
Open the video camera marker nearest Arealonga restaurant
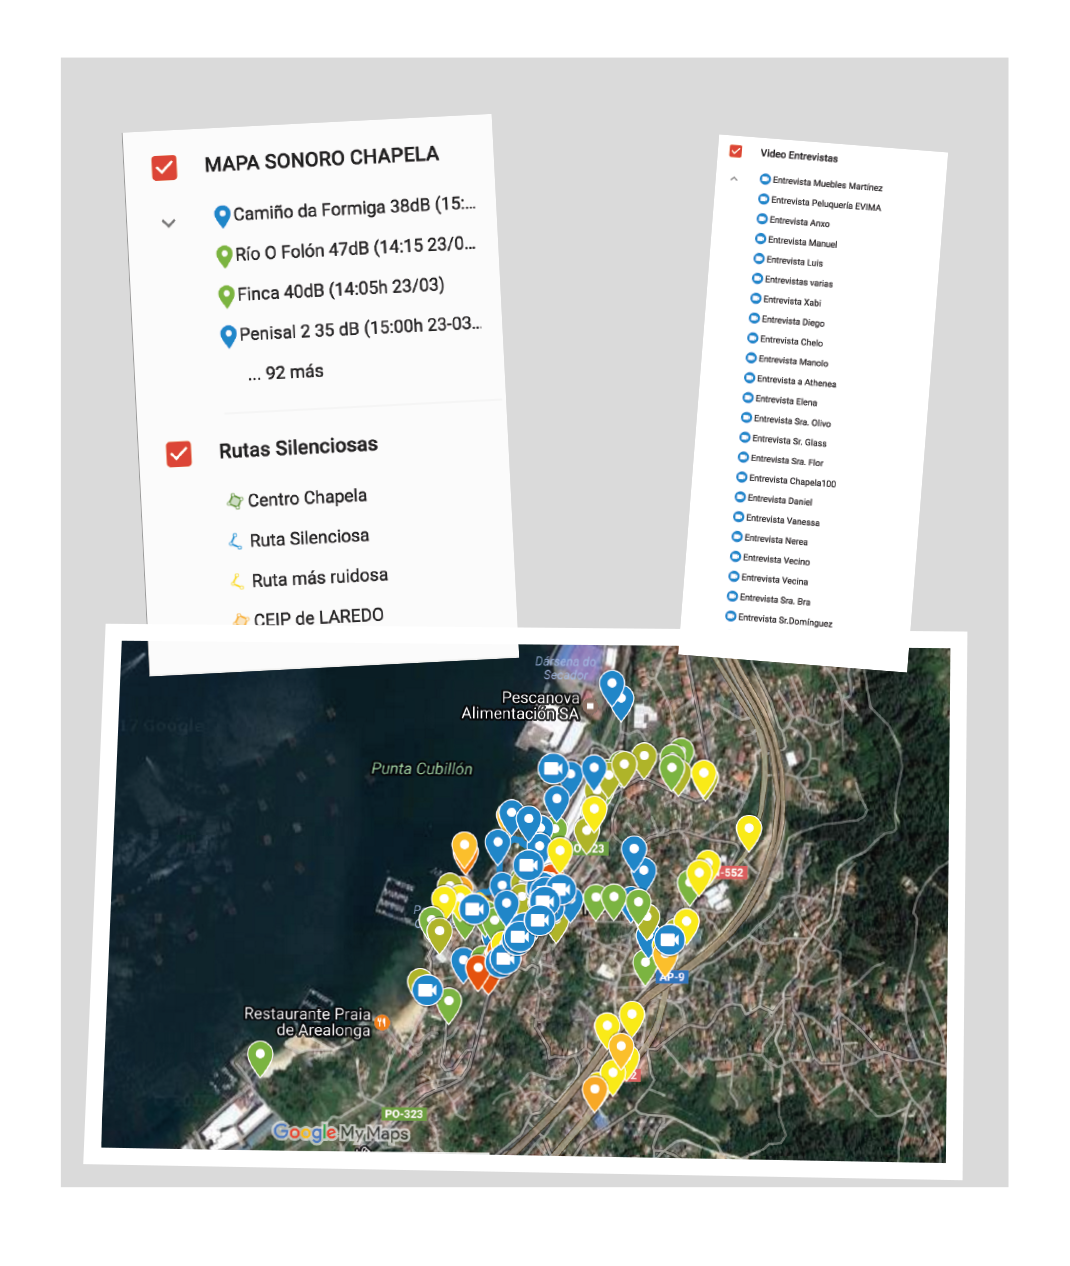427,990
